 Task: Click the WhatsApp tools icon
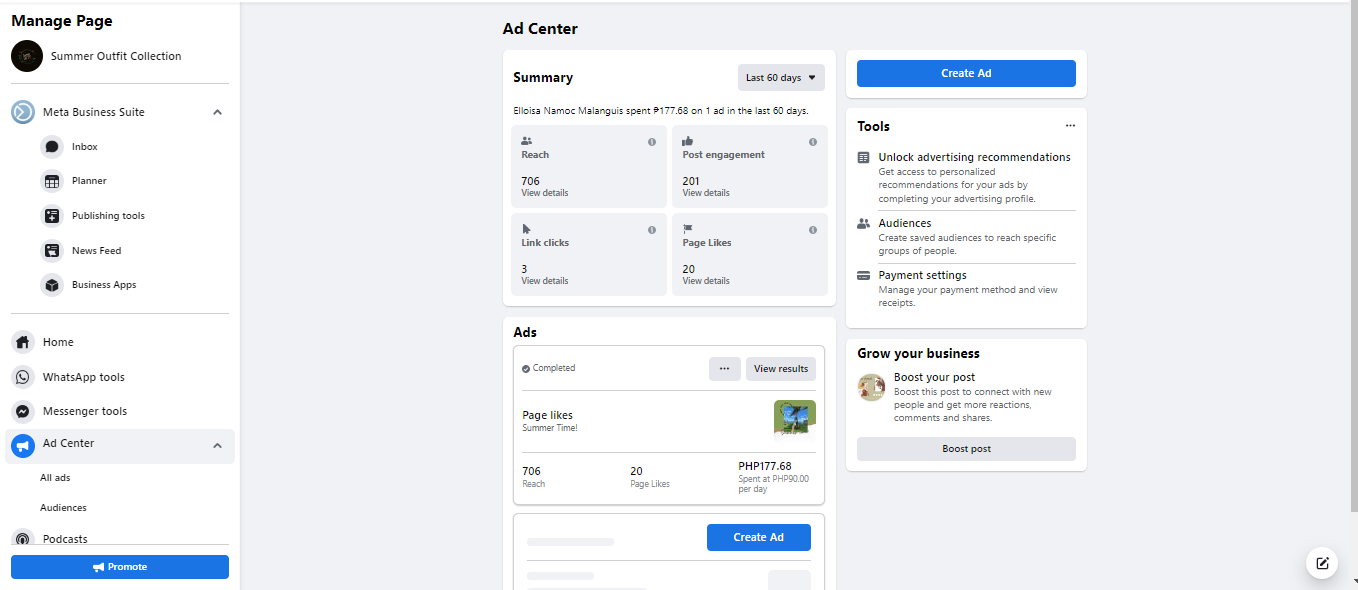(23, 377)
